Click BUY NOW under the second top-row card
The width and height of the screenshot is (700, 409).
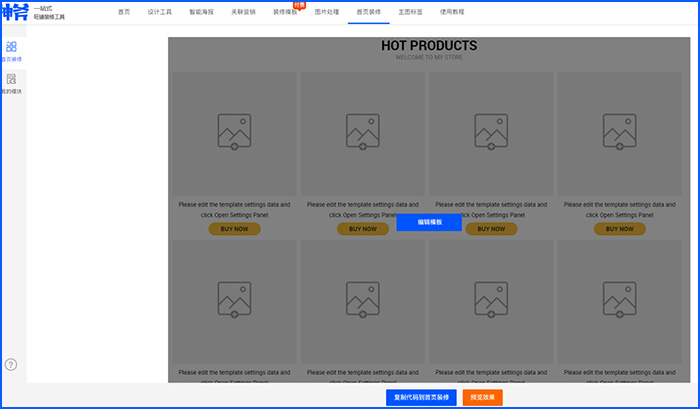pos(363,229)
